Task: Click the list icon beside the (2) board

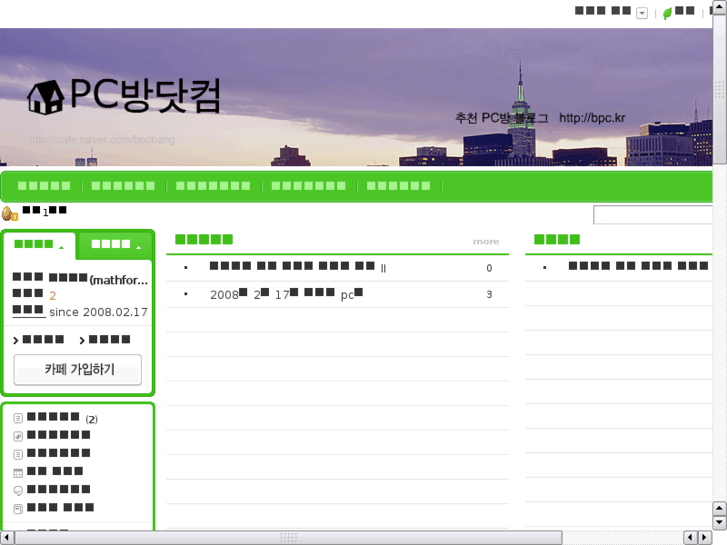Action: pos(18,418)
